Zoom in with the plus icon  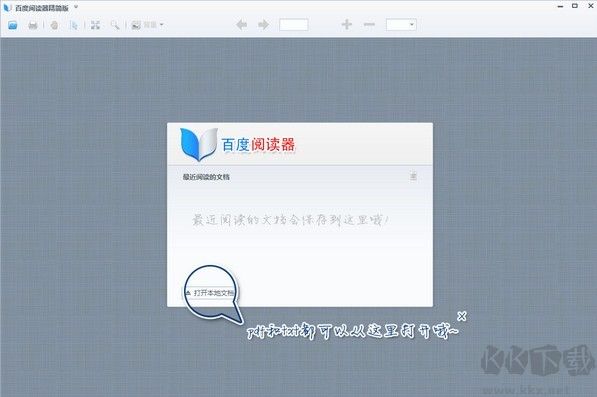click(x=346, y=25)
